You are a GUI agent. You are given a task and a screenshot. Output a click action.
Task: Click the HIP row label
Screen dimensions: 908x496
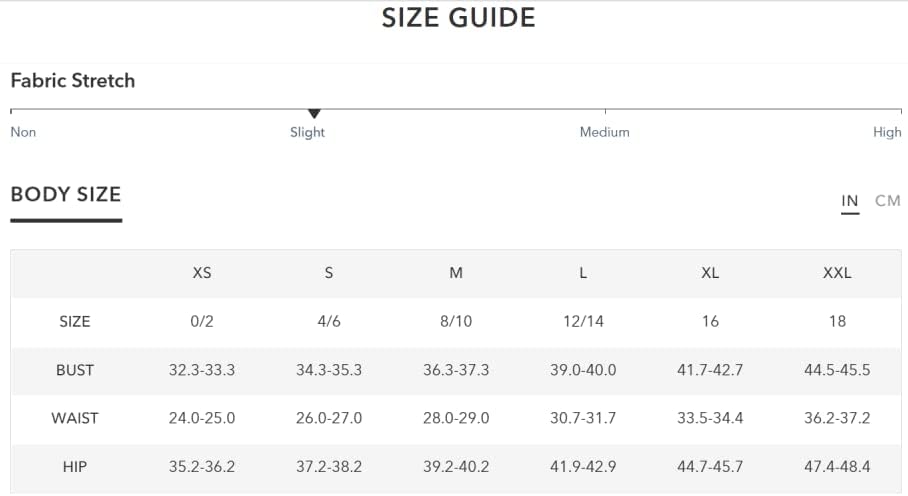(x=75, y=467)
